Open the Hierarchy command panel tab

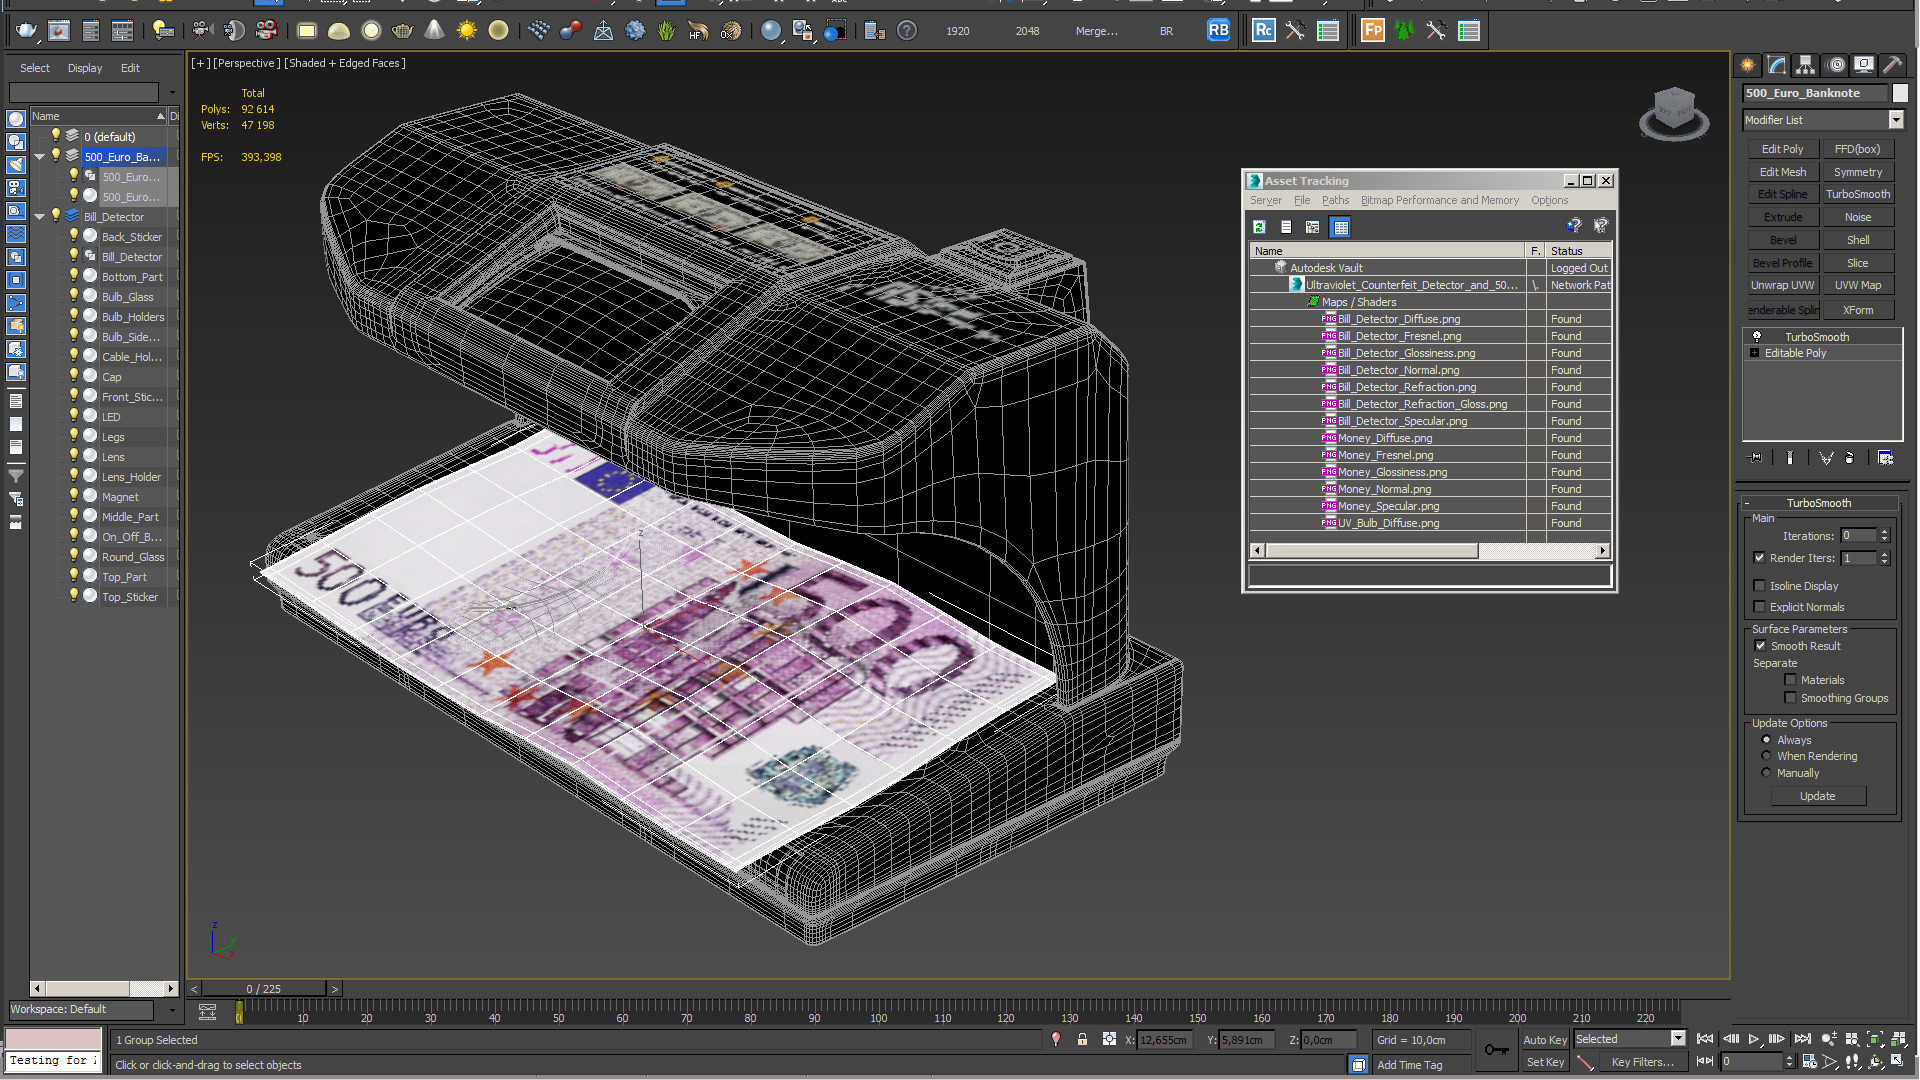point(1806,65)
